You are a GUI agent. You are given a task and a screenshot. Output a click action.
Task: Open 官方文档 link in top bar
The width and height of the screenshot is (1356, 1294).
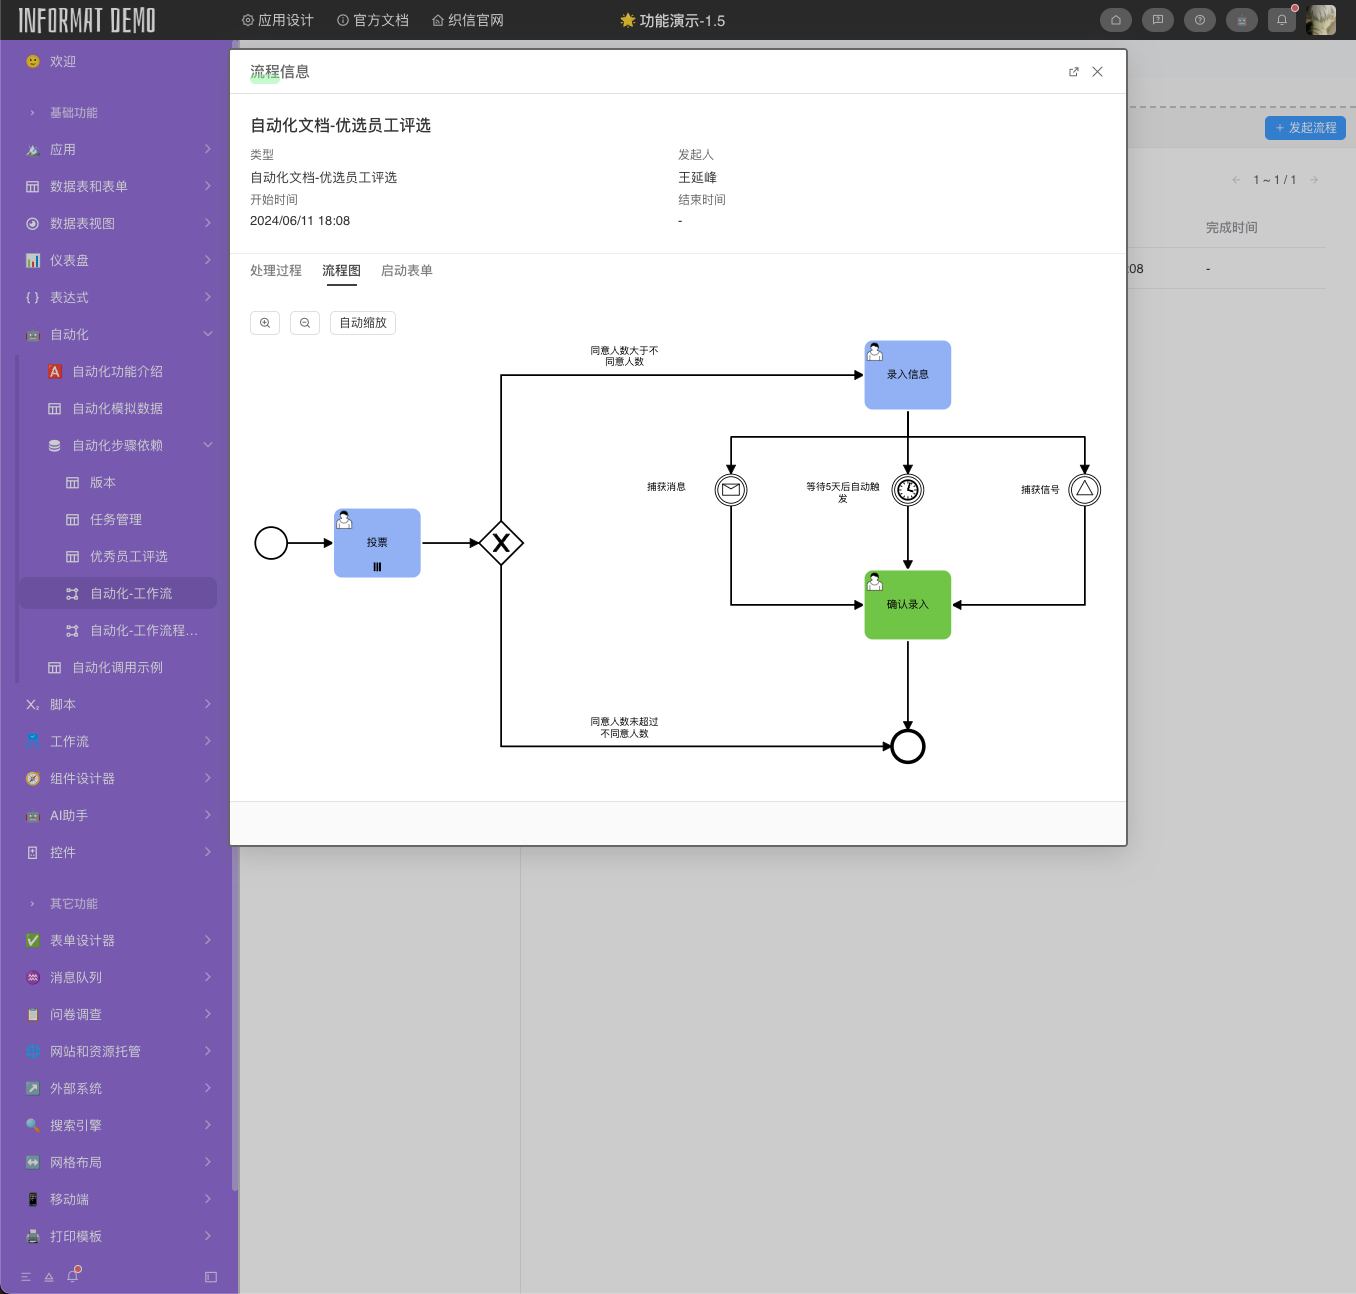[373, 20]
